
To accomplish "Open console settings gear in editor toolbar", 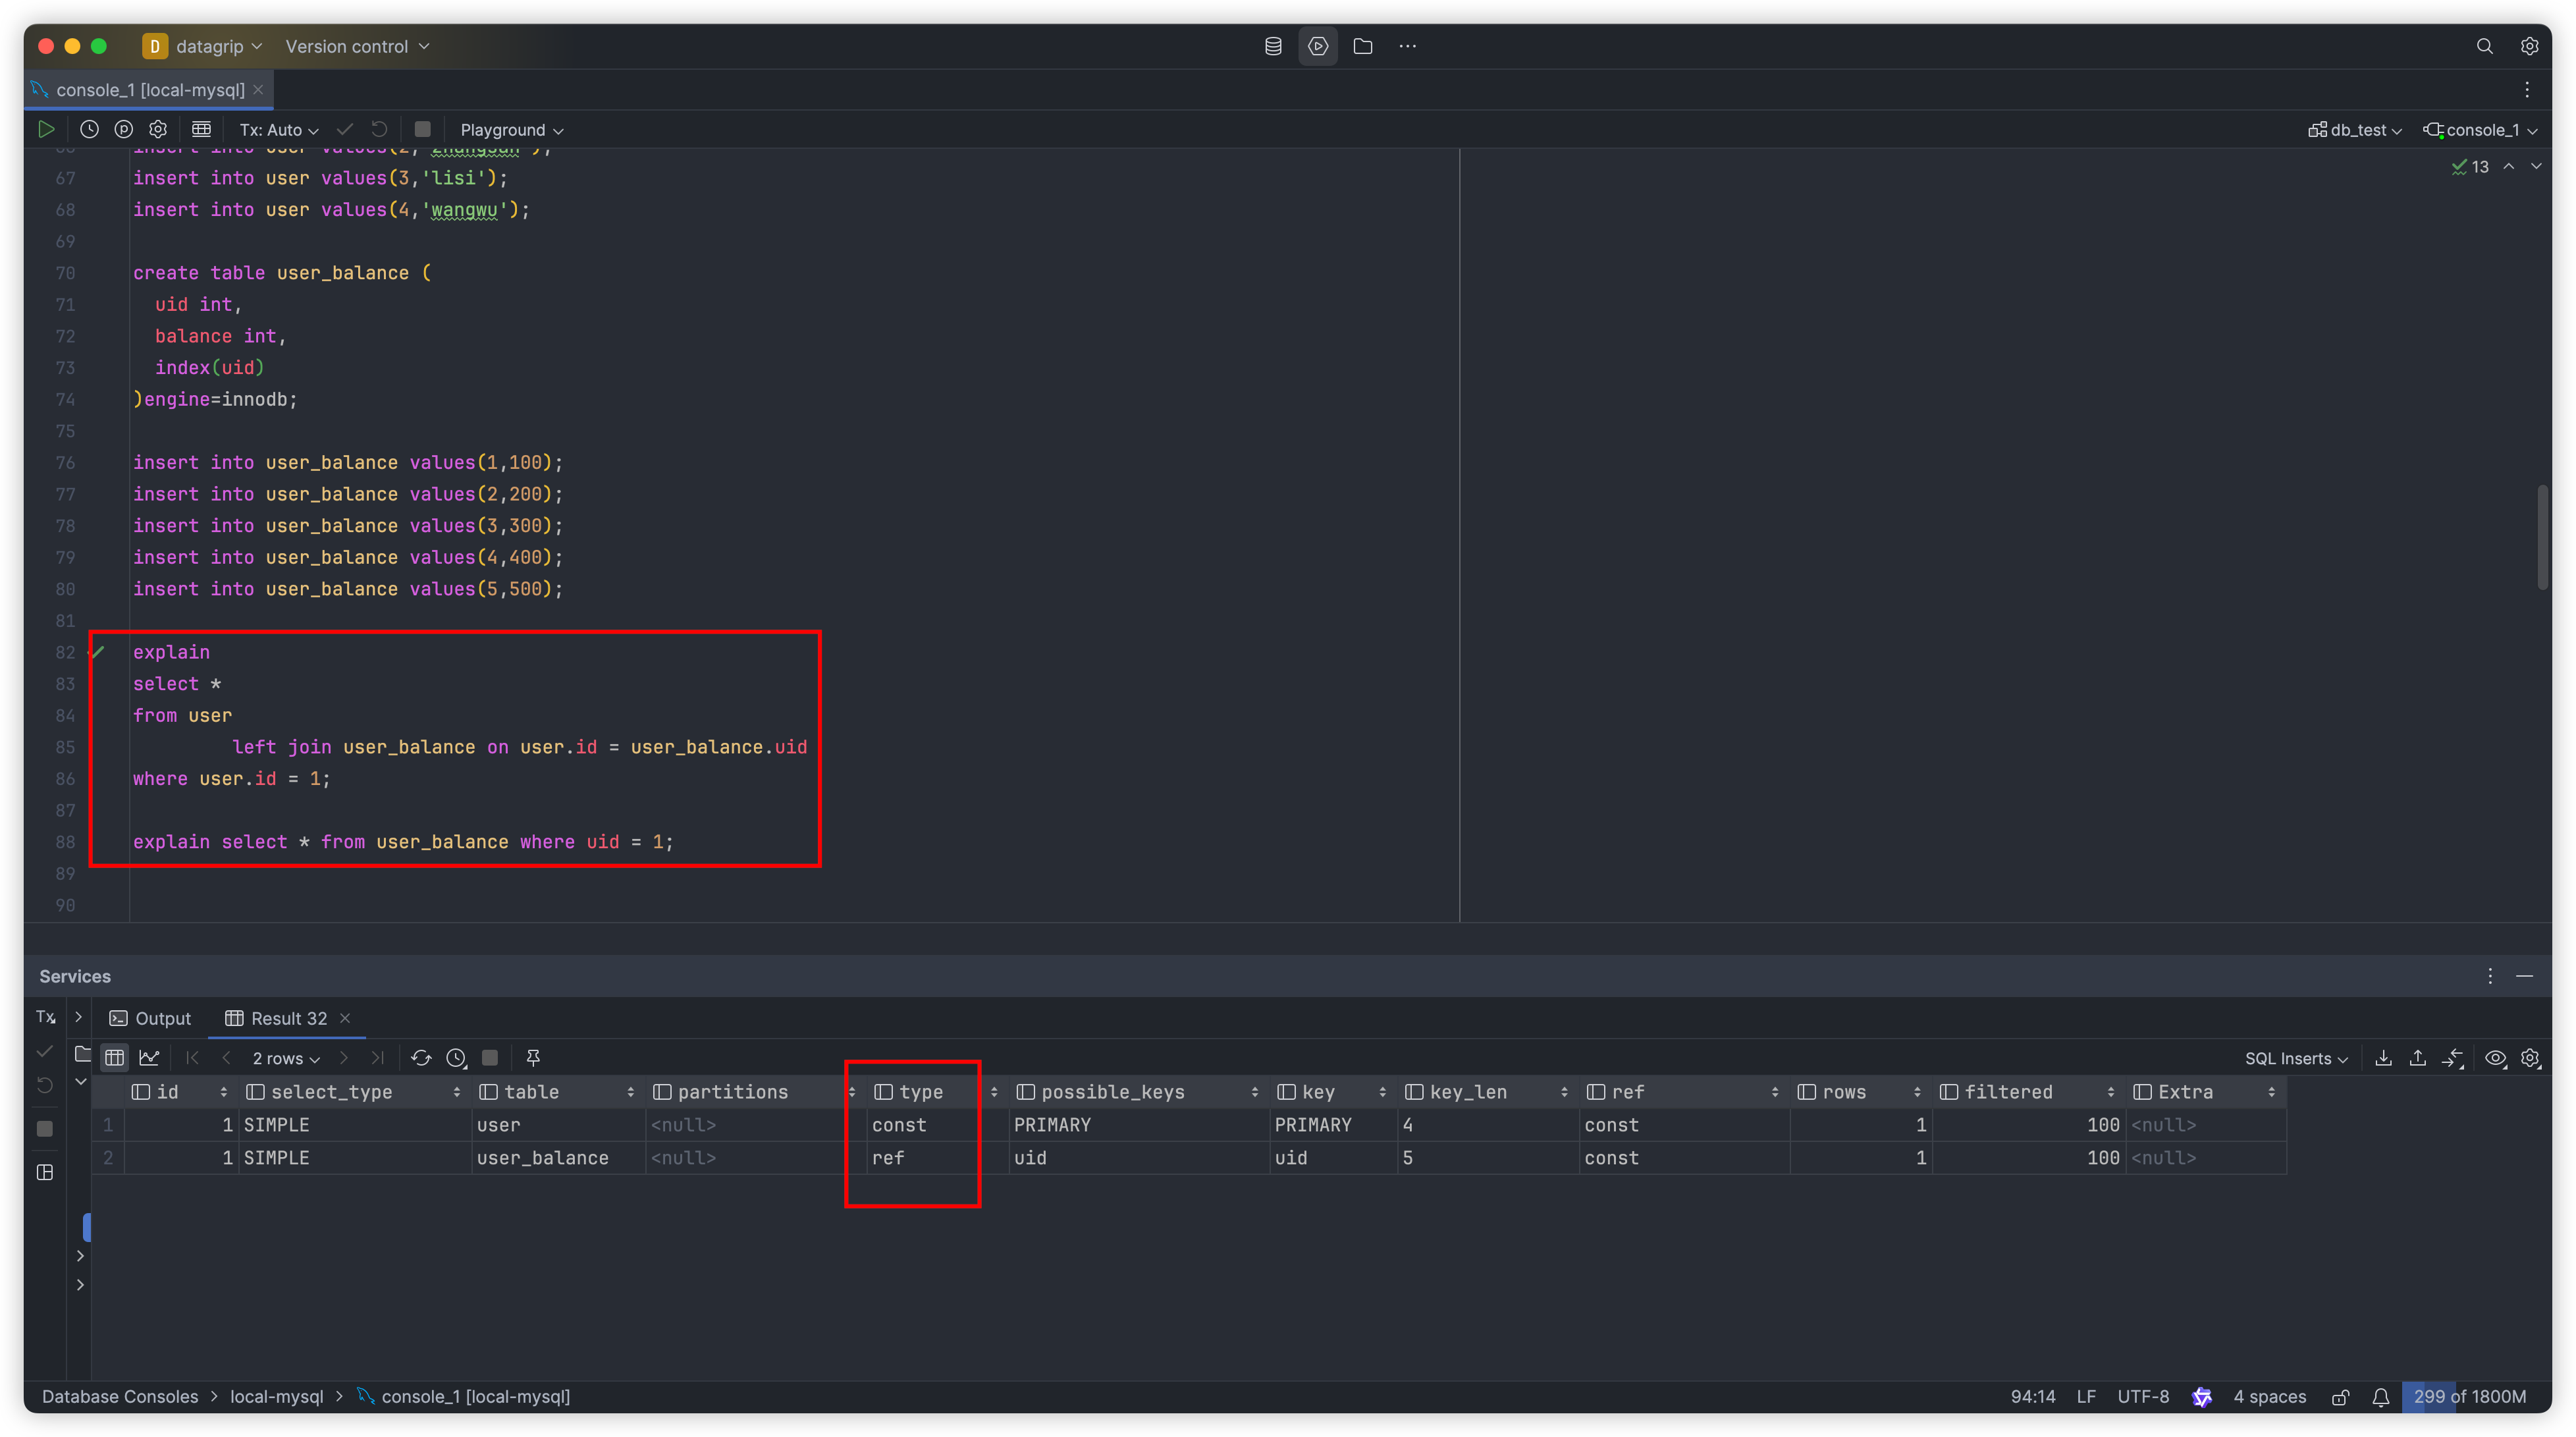I will click(x=158, y=129).
